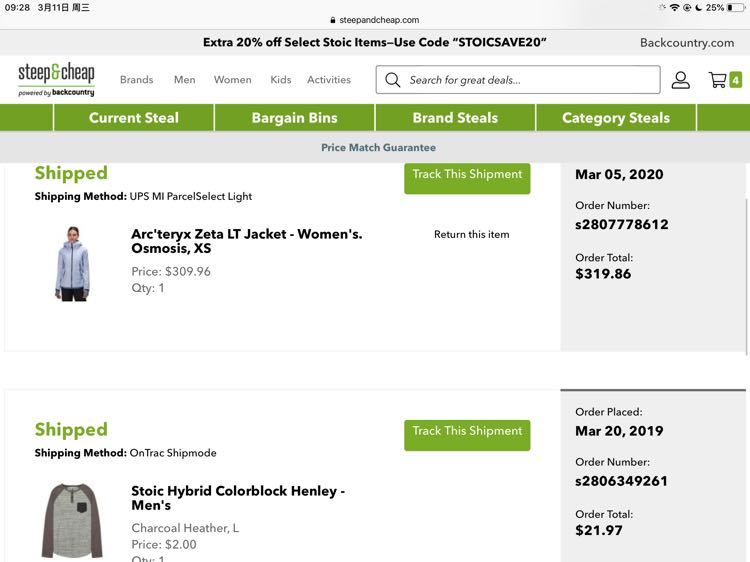This screenshot has height=562, width=750.
Task: Open the shopping cart icon
Action: (x=717, y=80)
